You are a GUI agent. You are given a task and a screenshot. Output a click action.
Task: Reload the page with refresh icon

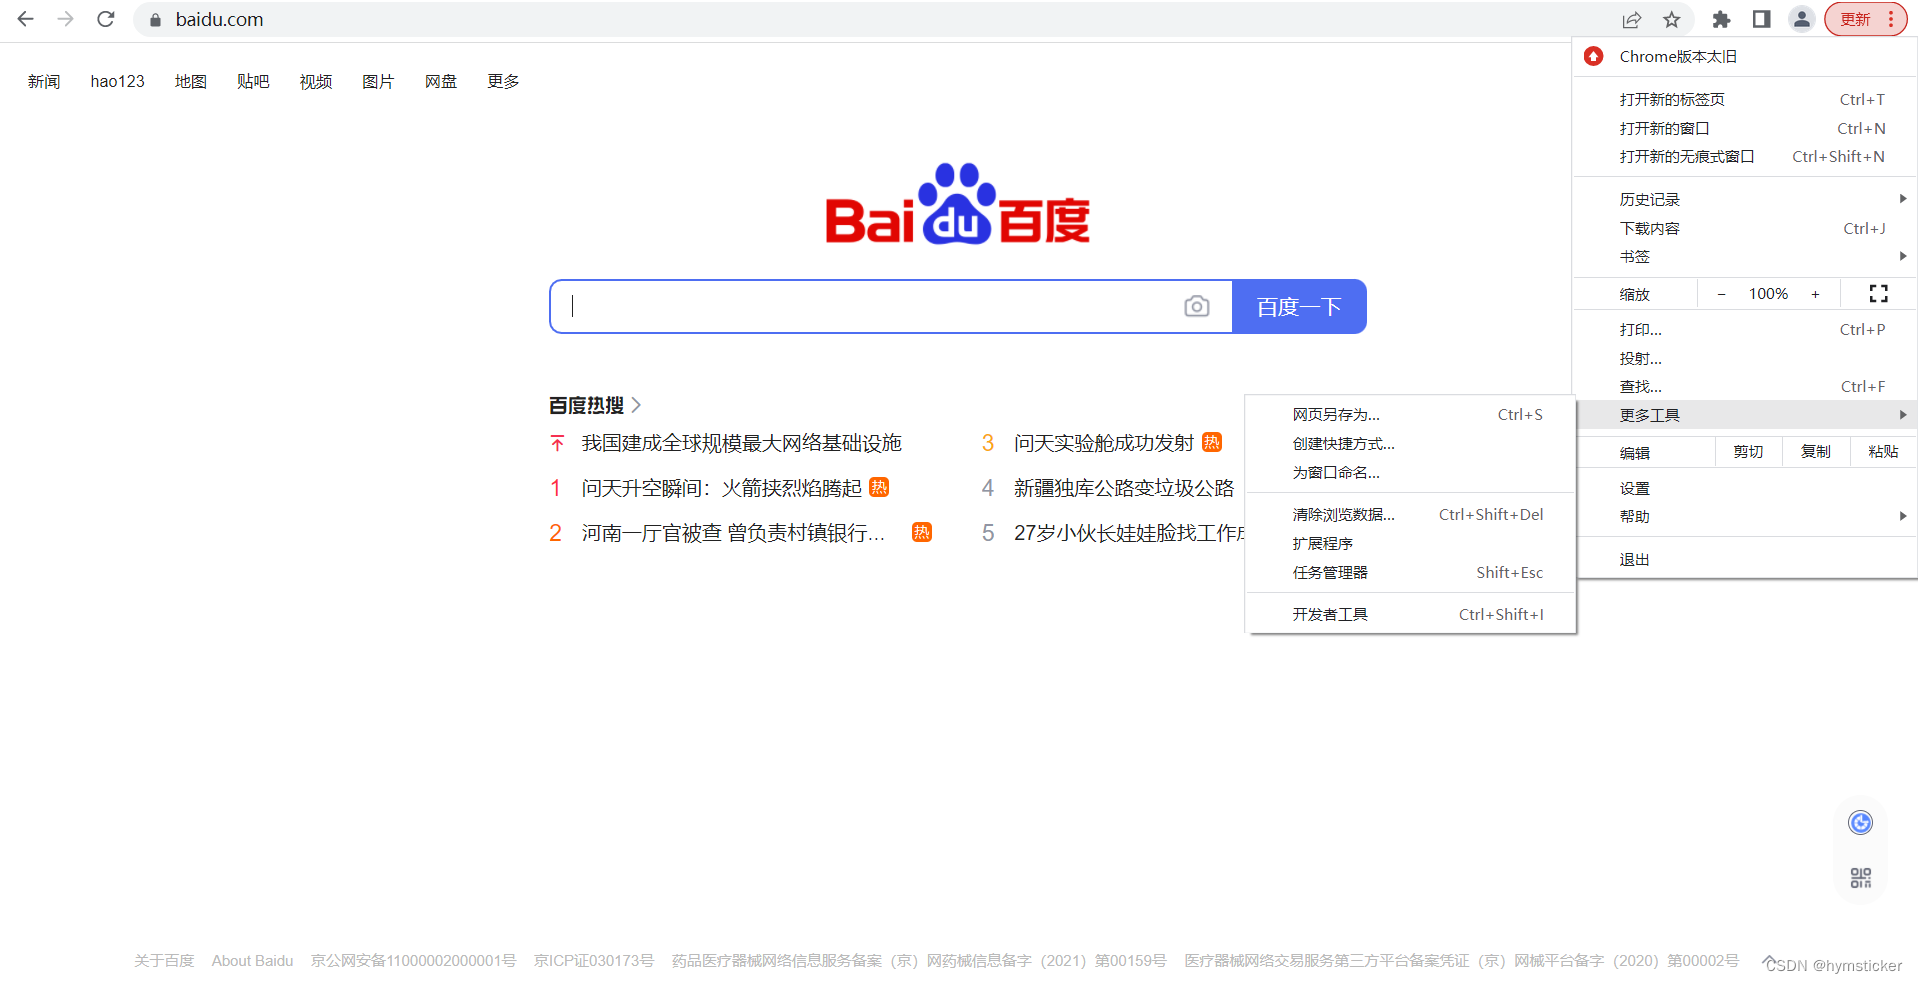tap(106, 19)
